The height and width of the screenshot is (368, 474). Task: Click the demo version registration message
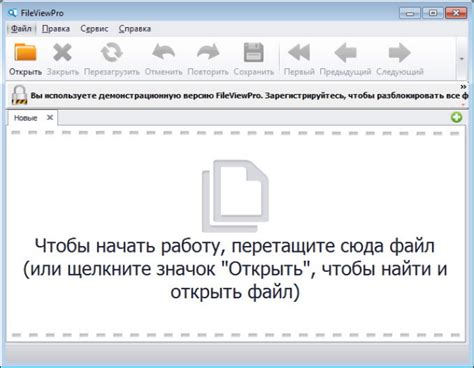[249, 95]
